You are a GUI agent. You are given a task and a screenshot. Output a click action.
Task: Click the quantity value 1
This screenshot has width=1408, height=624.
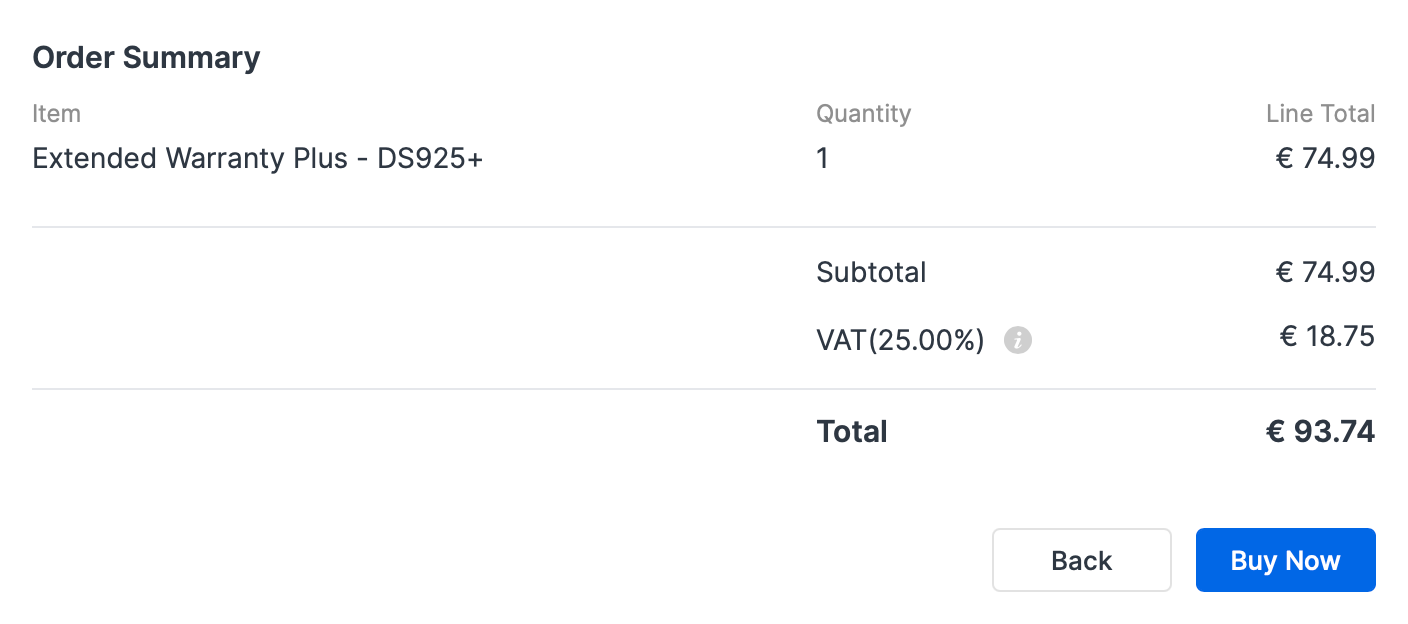[822, 158]
